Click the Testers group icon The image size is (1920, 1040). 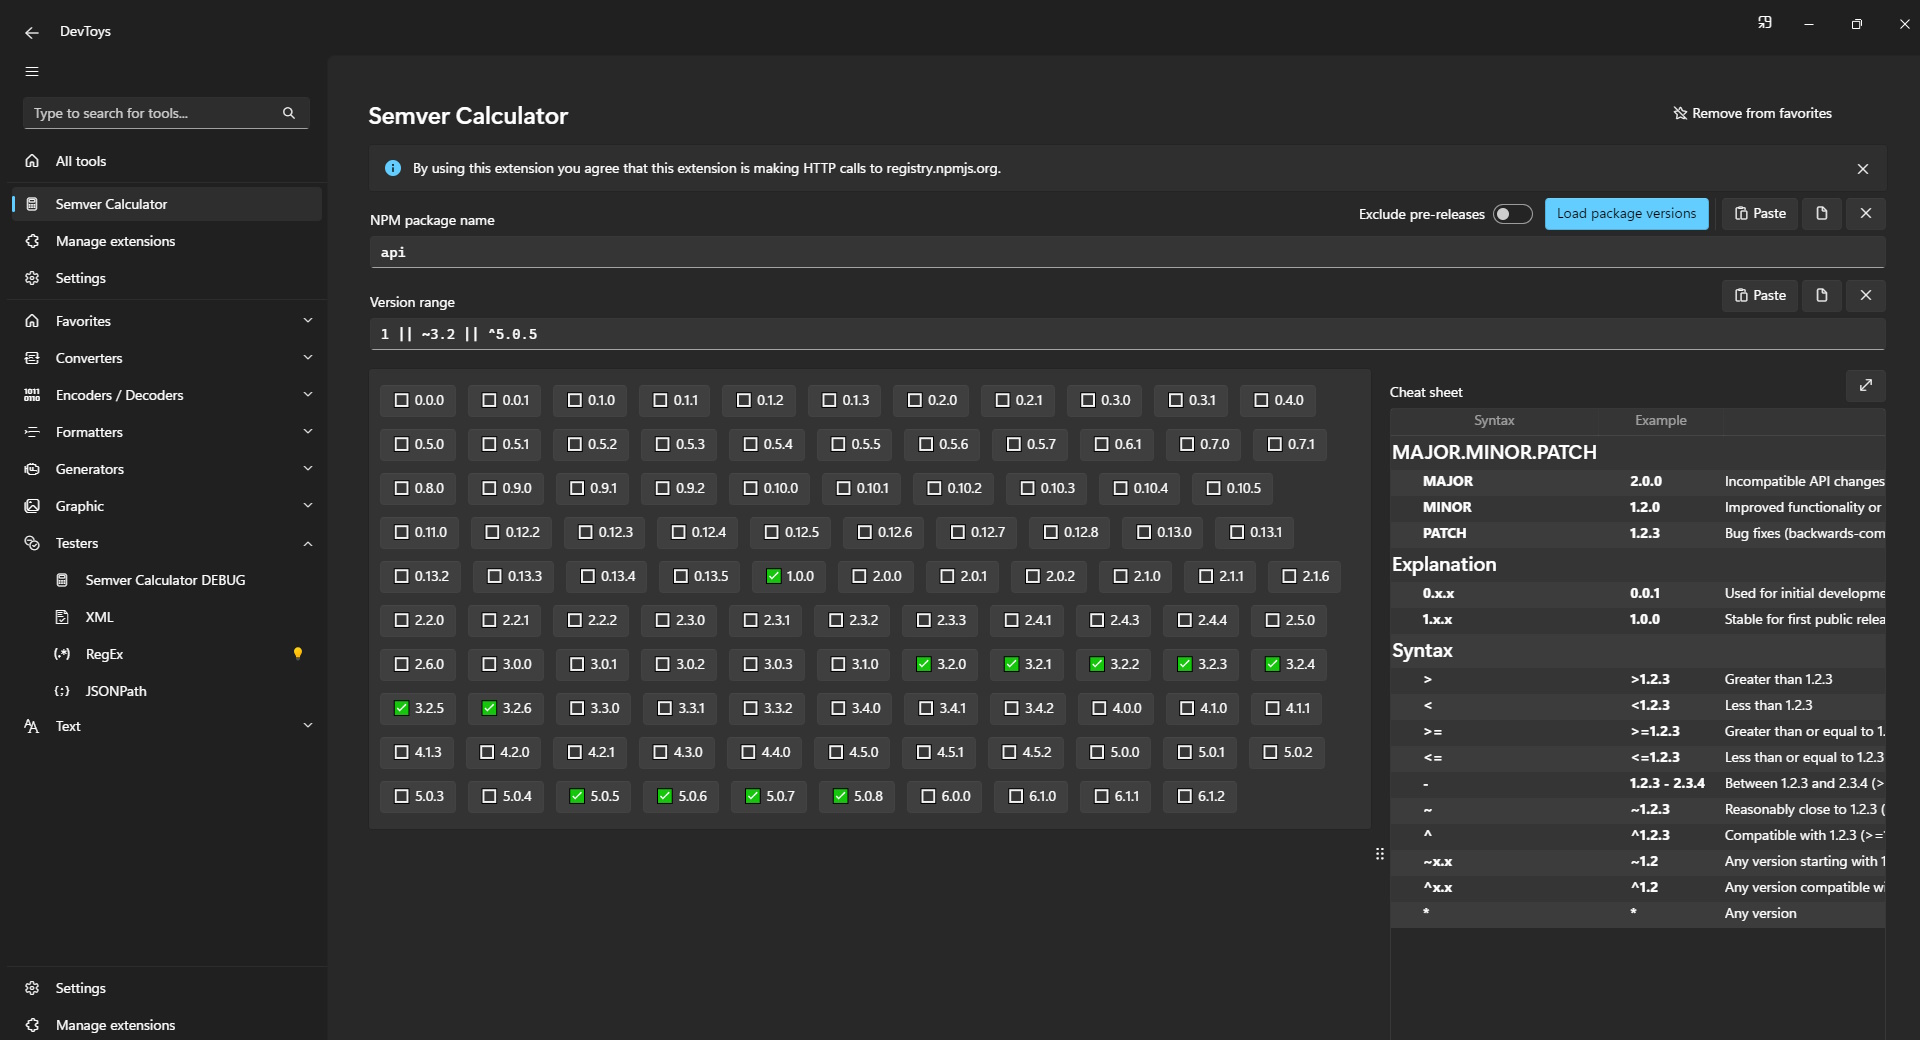pyautogui.click(x=32, y=543)
